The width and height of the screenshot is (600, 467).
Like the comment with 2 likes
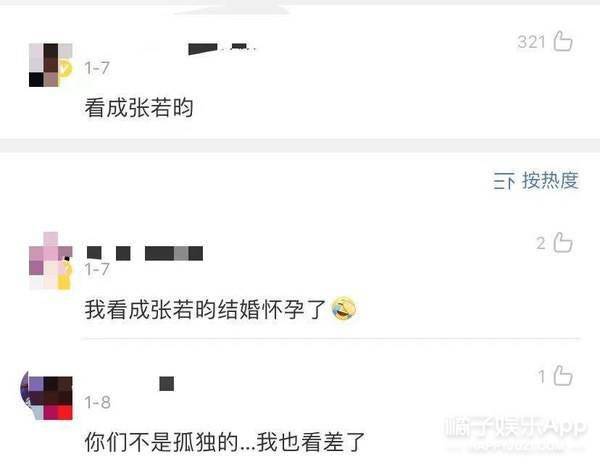(x=563, y=243)
